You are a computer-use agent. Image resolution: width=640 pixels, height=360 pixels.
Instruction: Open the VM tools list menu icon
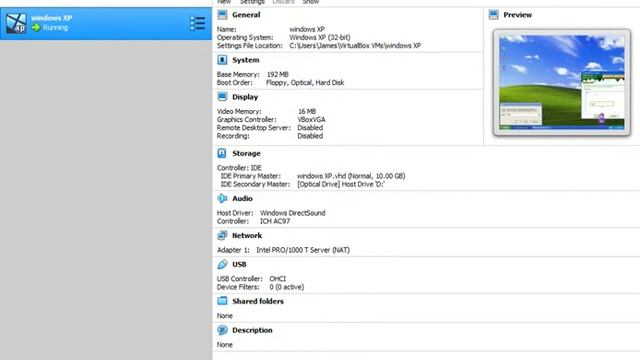point(198,24)
